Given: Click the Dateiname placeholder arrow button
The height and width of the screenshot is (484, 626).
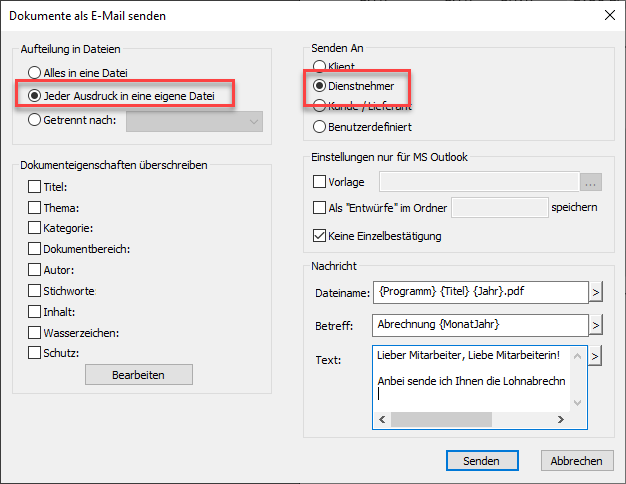Looking at the screenshot, I should click(594, 292).
